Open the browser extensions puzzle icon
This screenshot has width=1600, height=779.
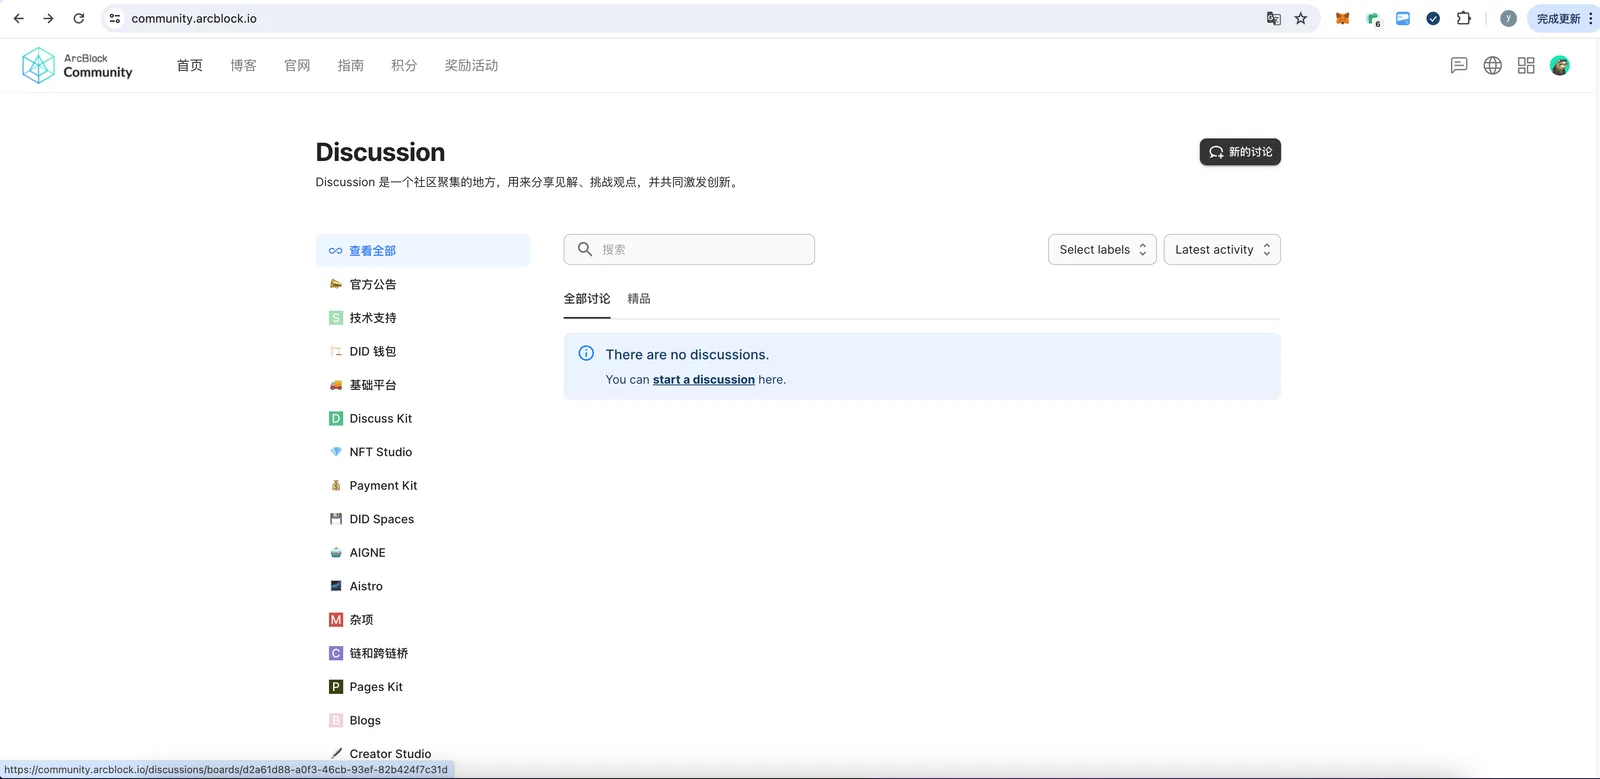(x=1464, y=18)
